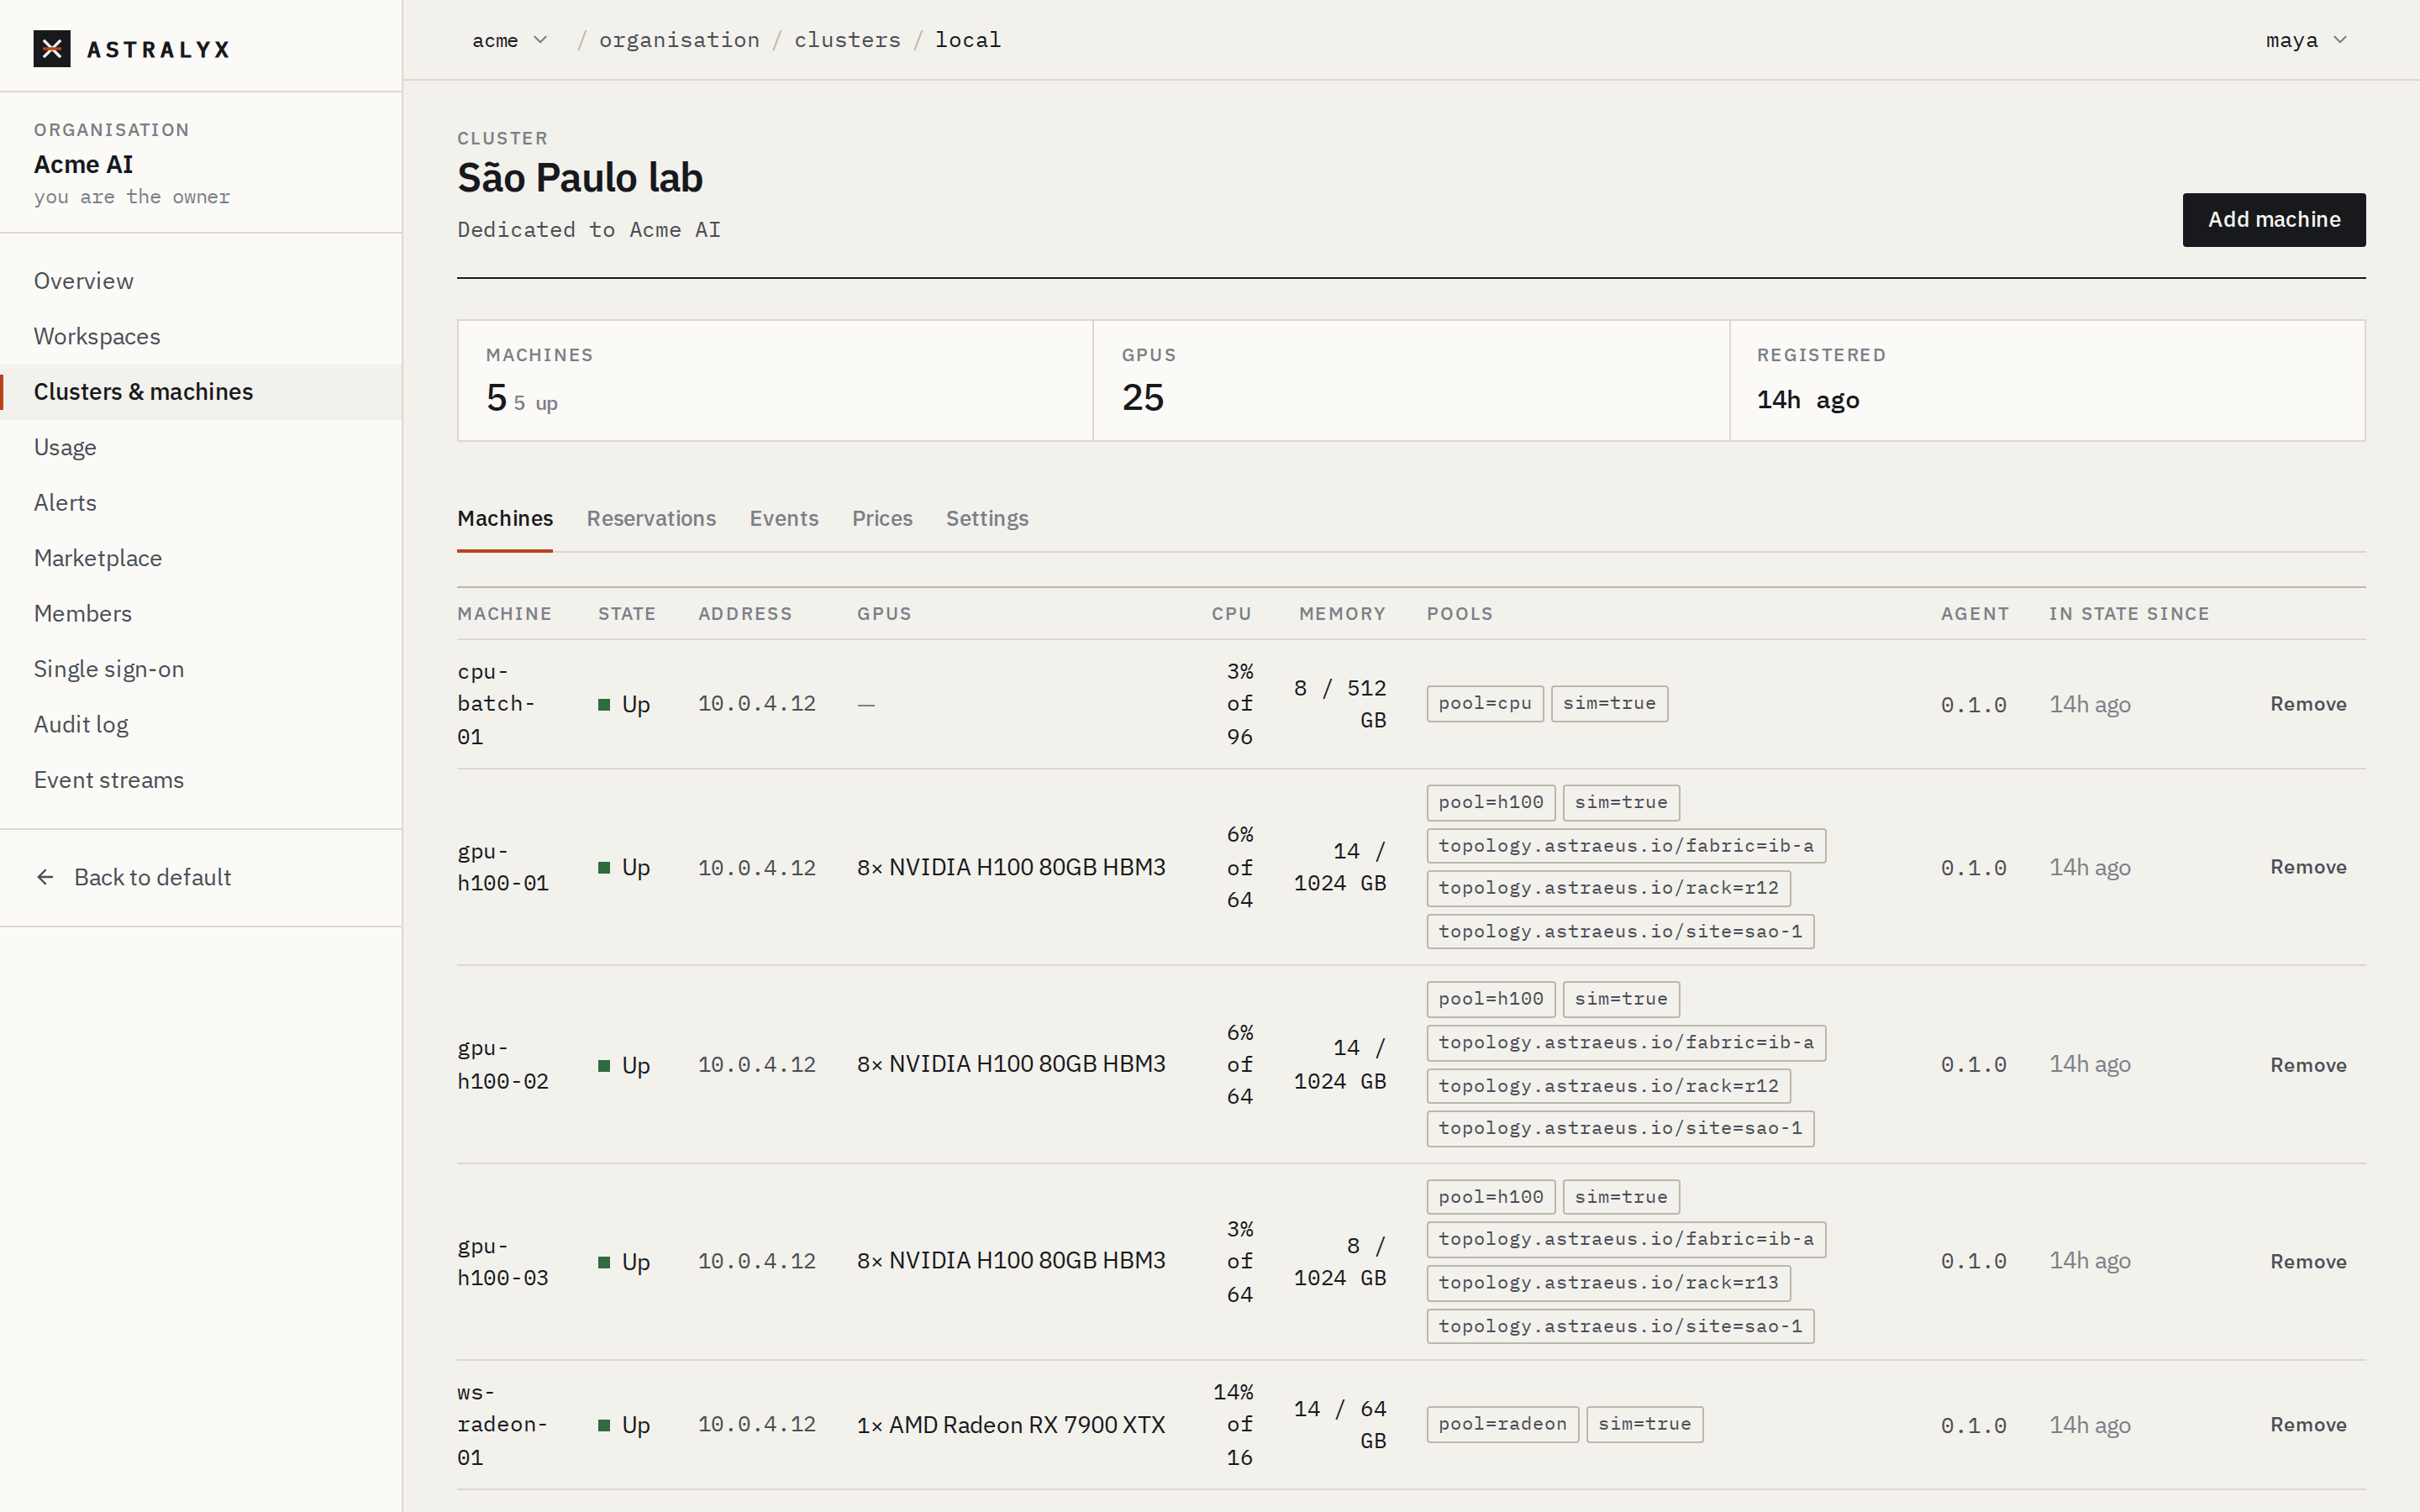Viewport: 2420px width, 1512px height.
Task: Click the MACHINES 5 up summary card
Action: click(x=775, y=380)
